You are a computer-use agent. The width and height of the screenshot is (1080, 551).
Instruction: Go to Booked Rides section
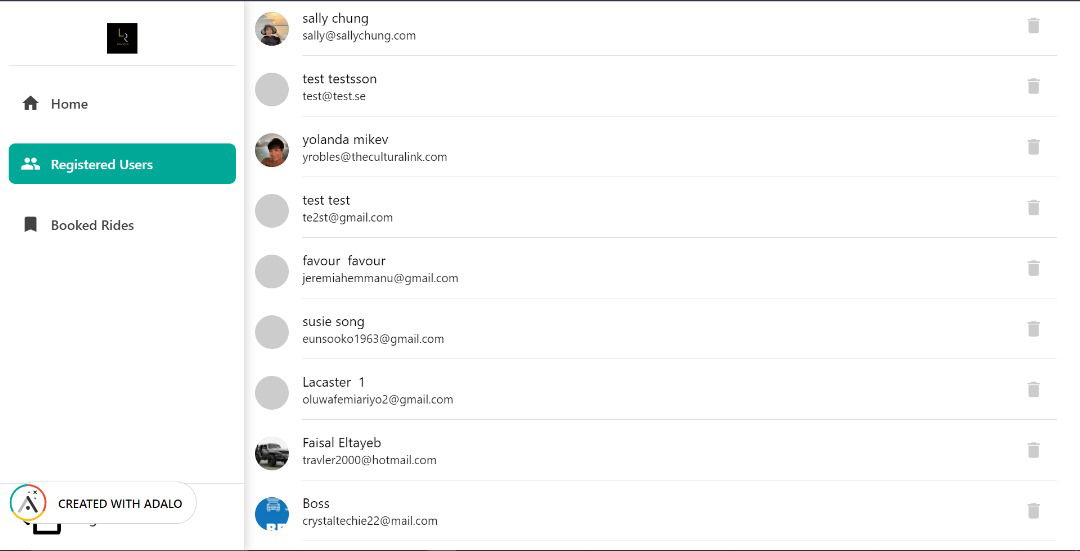92,225
